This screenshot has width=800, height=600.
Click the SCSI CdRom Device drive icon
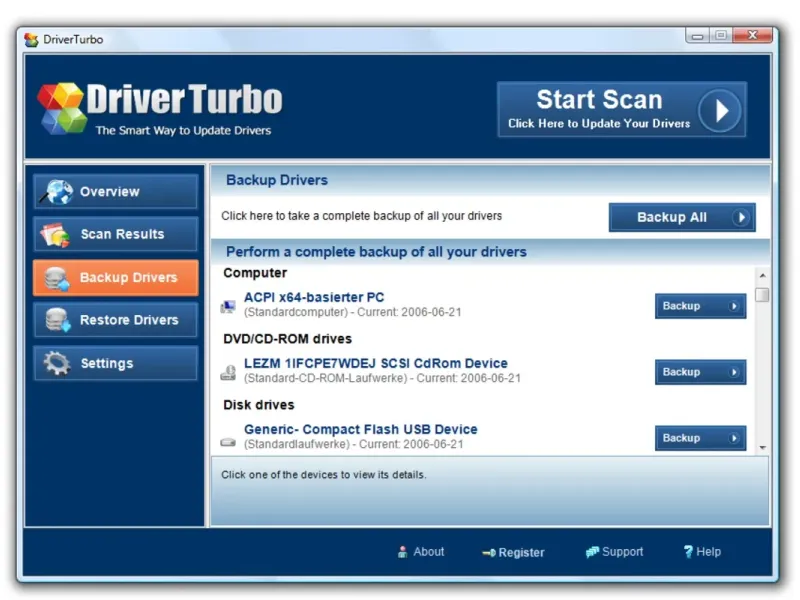[x=228, y=372]
